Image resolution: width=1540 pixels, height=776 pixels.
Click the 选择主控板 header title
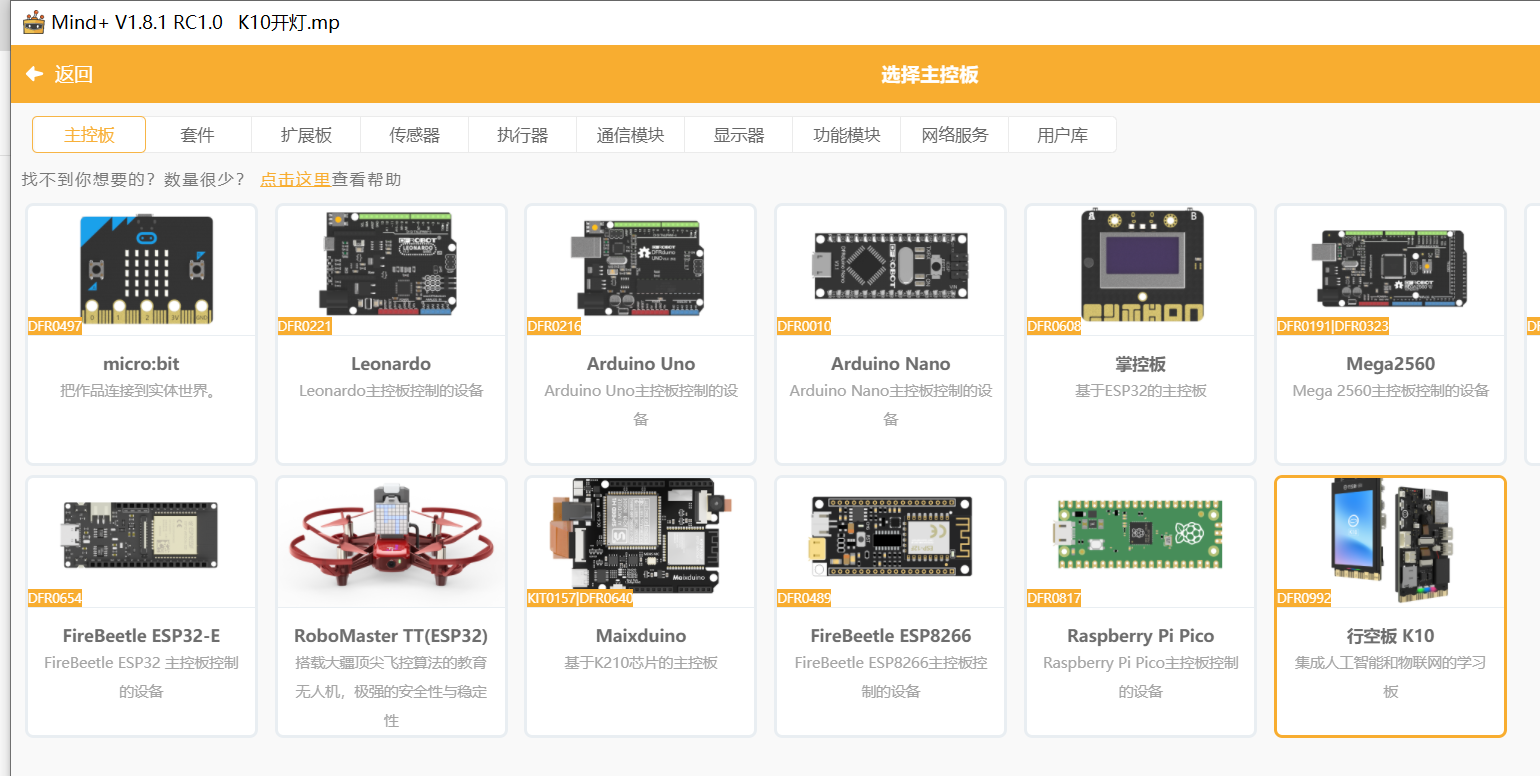[929, 74]
